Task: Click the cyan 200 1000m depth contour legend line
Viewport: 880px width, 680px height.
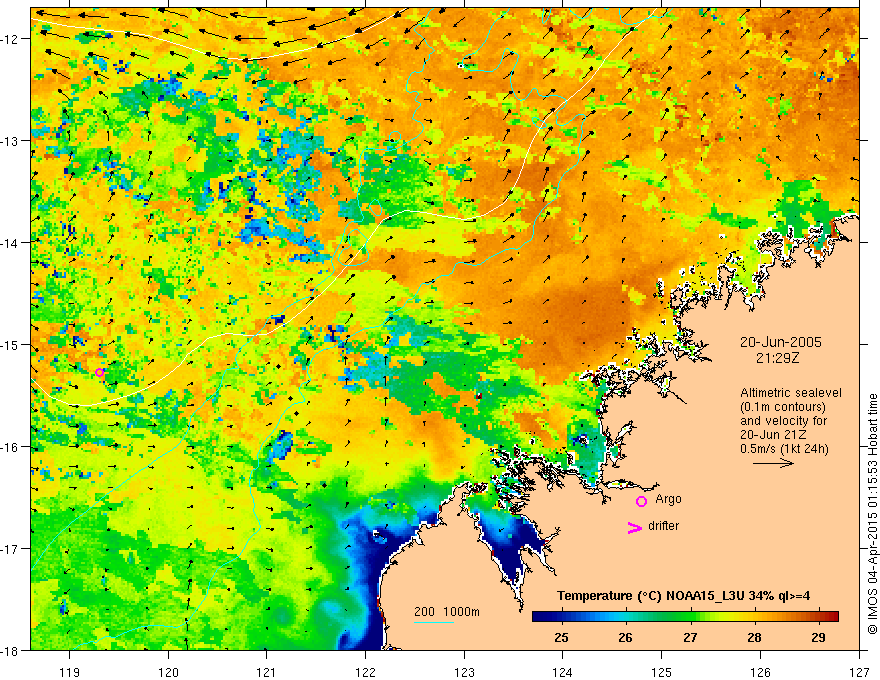Action: [434, 622]
